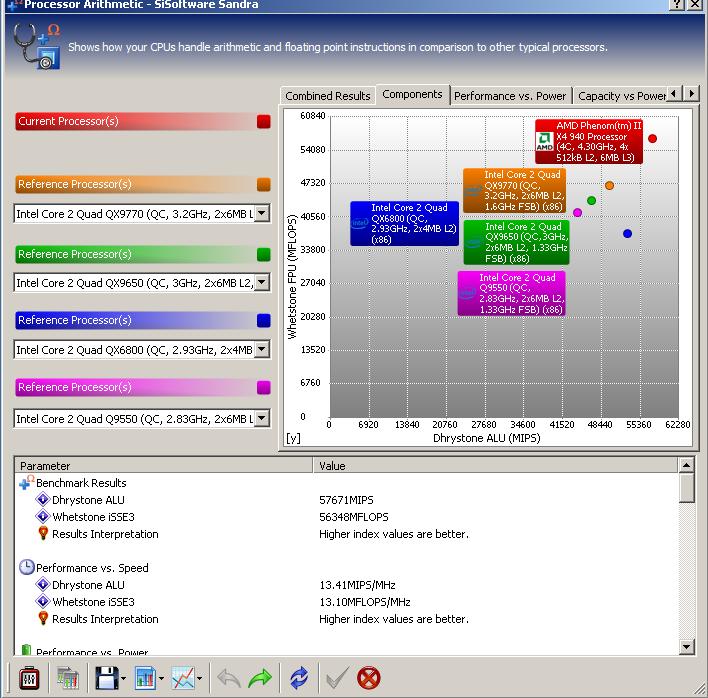The height and width of the screenshot is (698, 708).
Task: Click the grey back arrow icon
Action: click(x=228, y=678)
